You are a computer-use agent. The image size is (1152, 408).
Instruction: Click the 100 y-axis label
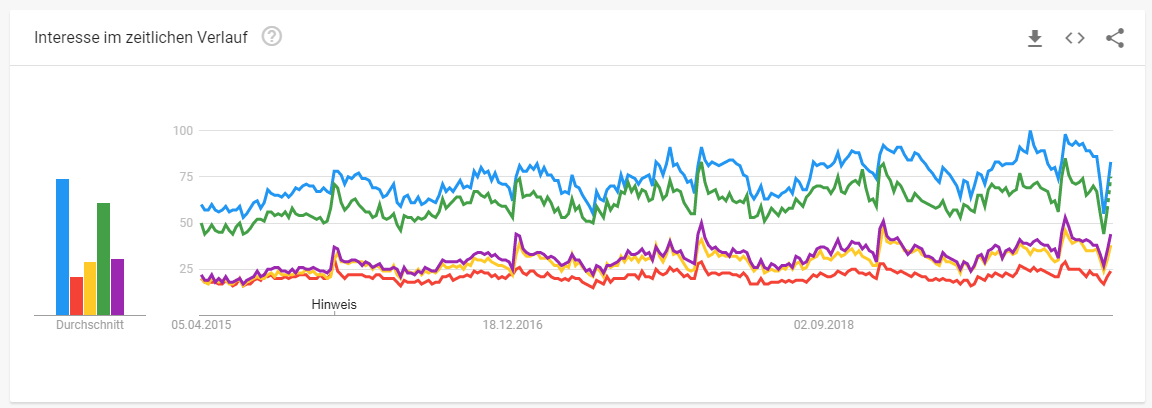pos(181,131)
